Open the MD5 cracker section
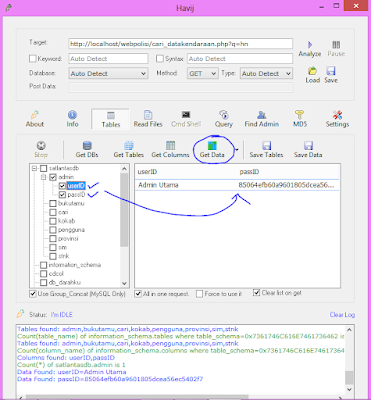 [299, 119]
